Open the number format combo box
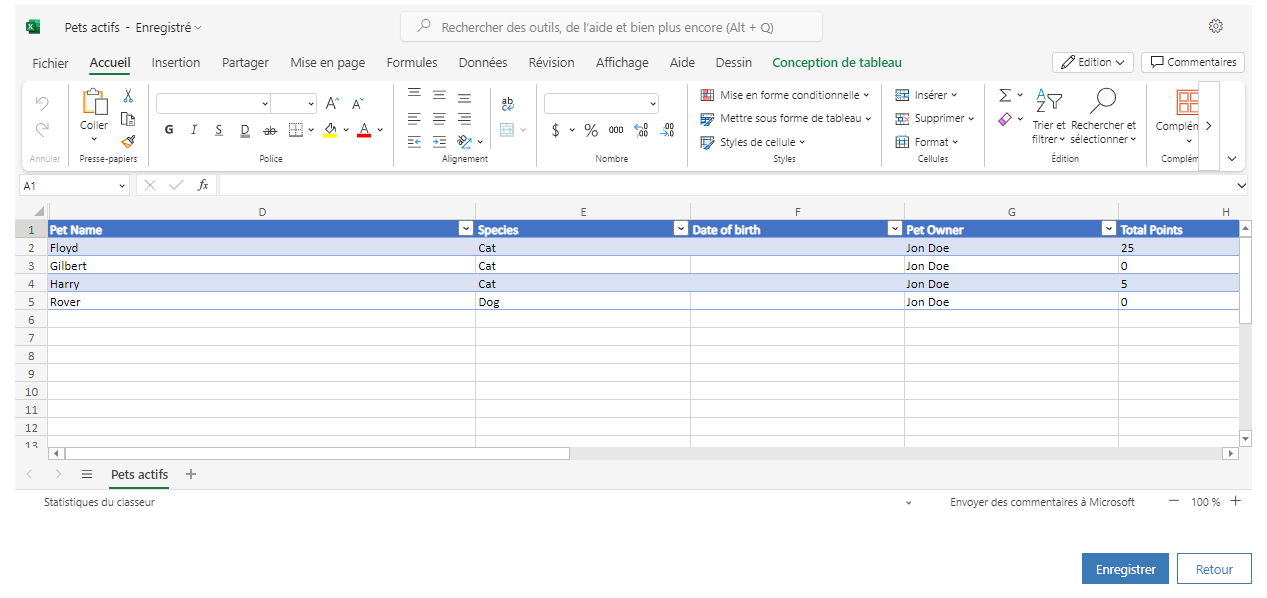The height and width of the screenshot is (598, 1267). [x=602, y=103]
